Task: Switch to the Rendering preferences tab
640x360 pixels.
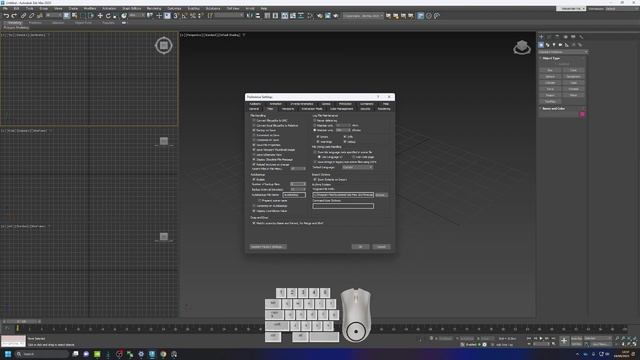Action: pos(384,109)
